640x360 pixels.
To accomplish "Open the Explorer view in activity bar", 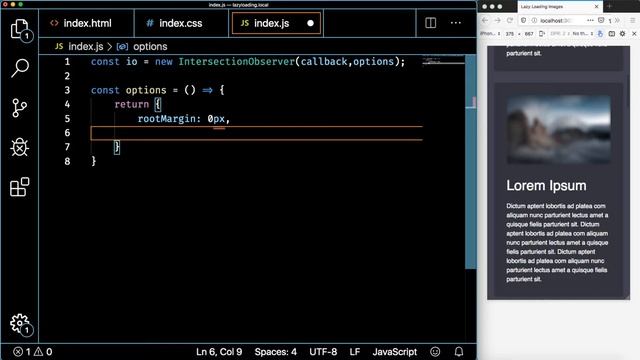I will [x=20, y=29].
